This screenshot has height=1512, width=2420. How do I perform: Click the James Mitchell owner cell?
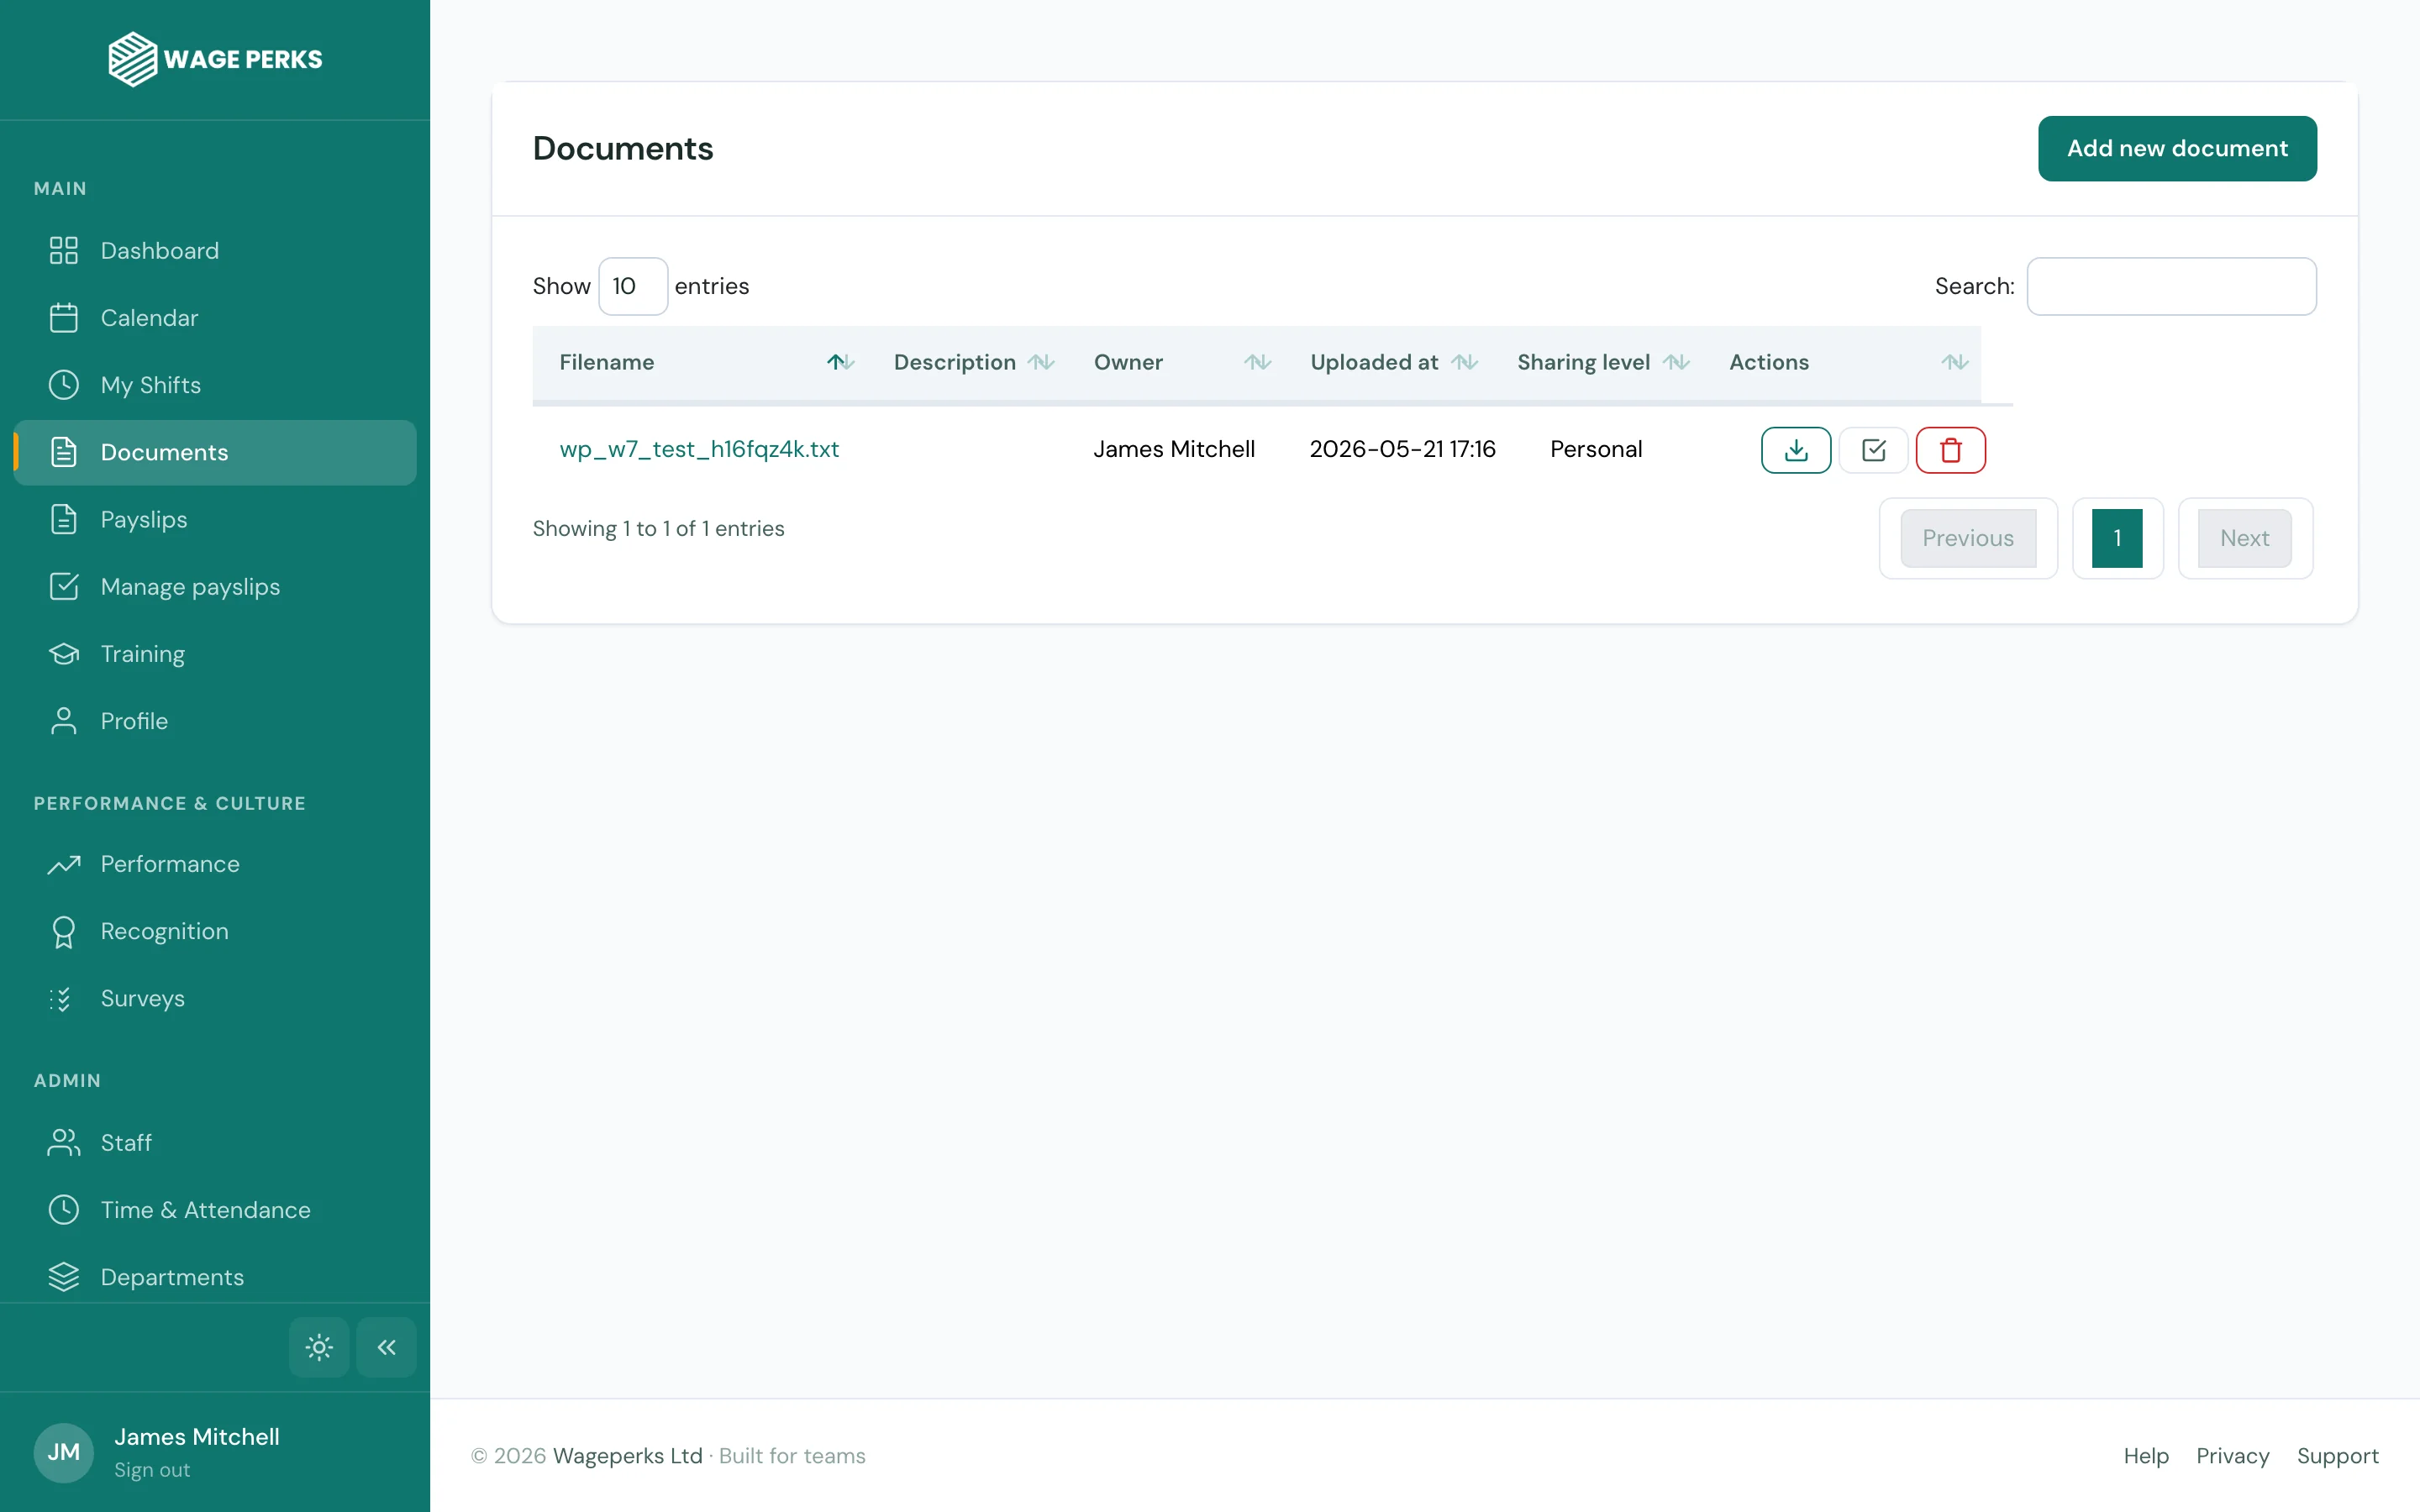pos(1174,449)
